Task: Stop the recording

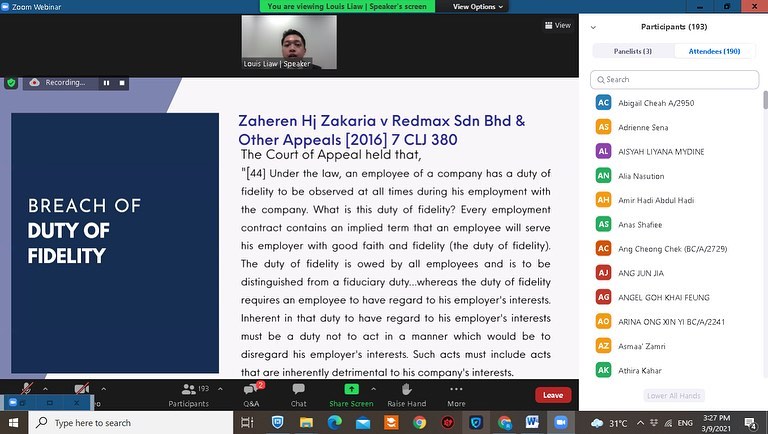Action: click(x=122, y=82)
